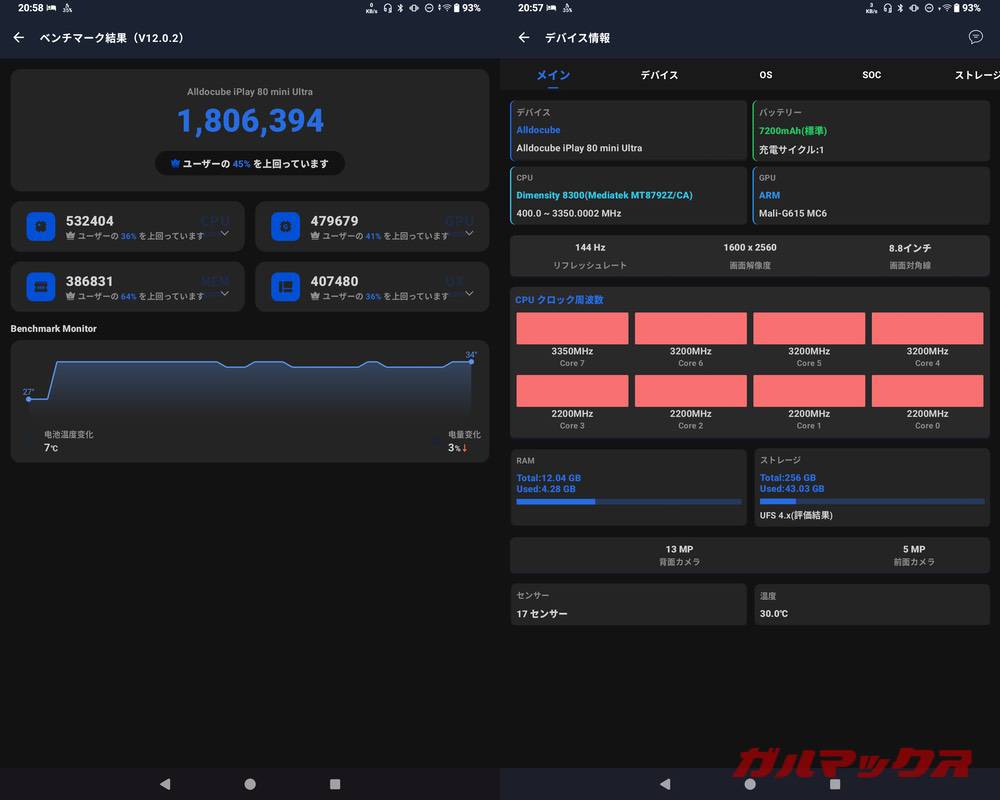Switch to the デバイス tab
The width and height of the screenshot is (1000, 800).
point(659,75)
